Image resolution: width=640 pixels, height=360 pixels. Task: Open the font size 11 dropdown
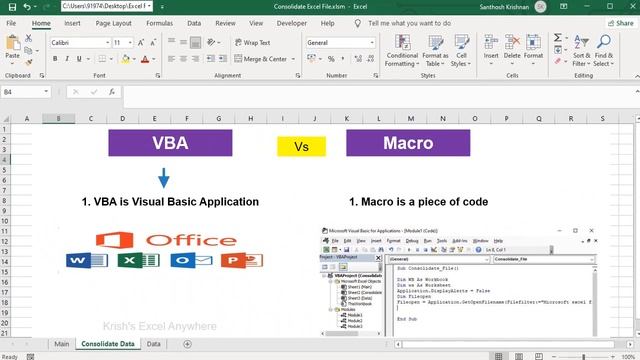pyautogui.click(x=130, y=42)
